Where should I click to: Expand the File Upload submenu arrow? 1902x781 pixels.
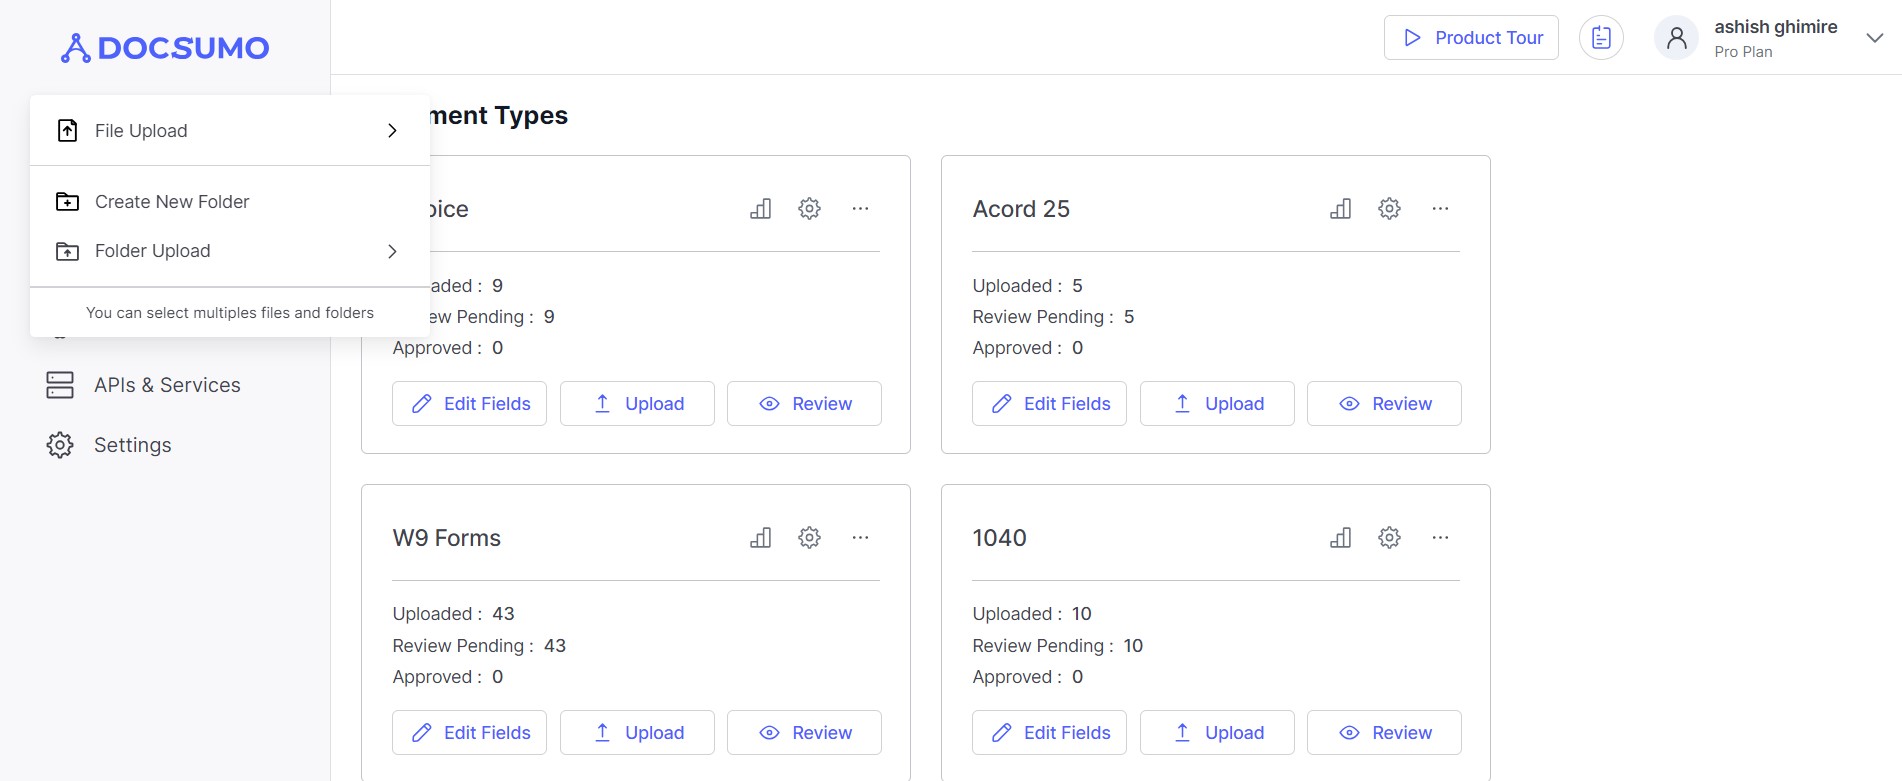click(x=392, y=131)
